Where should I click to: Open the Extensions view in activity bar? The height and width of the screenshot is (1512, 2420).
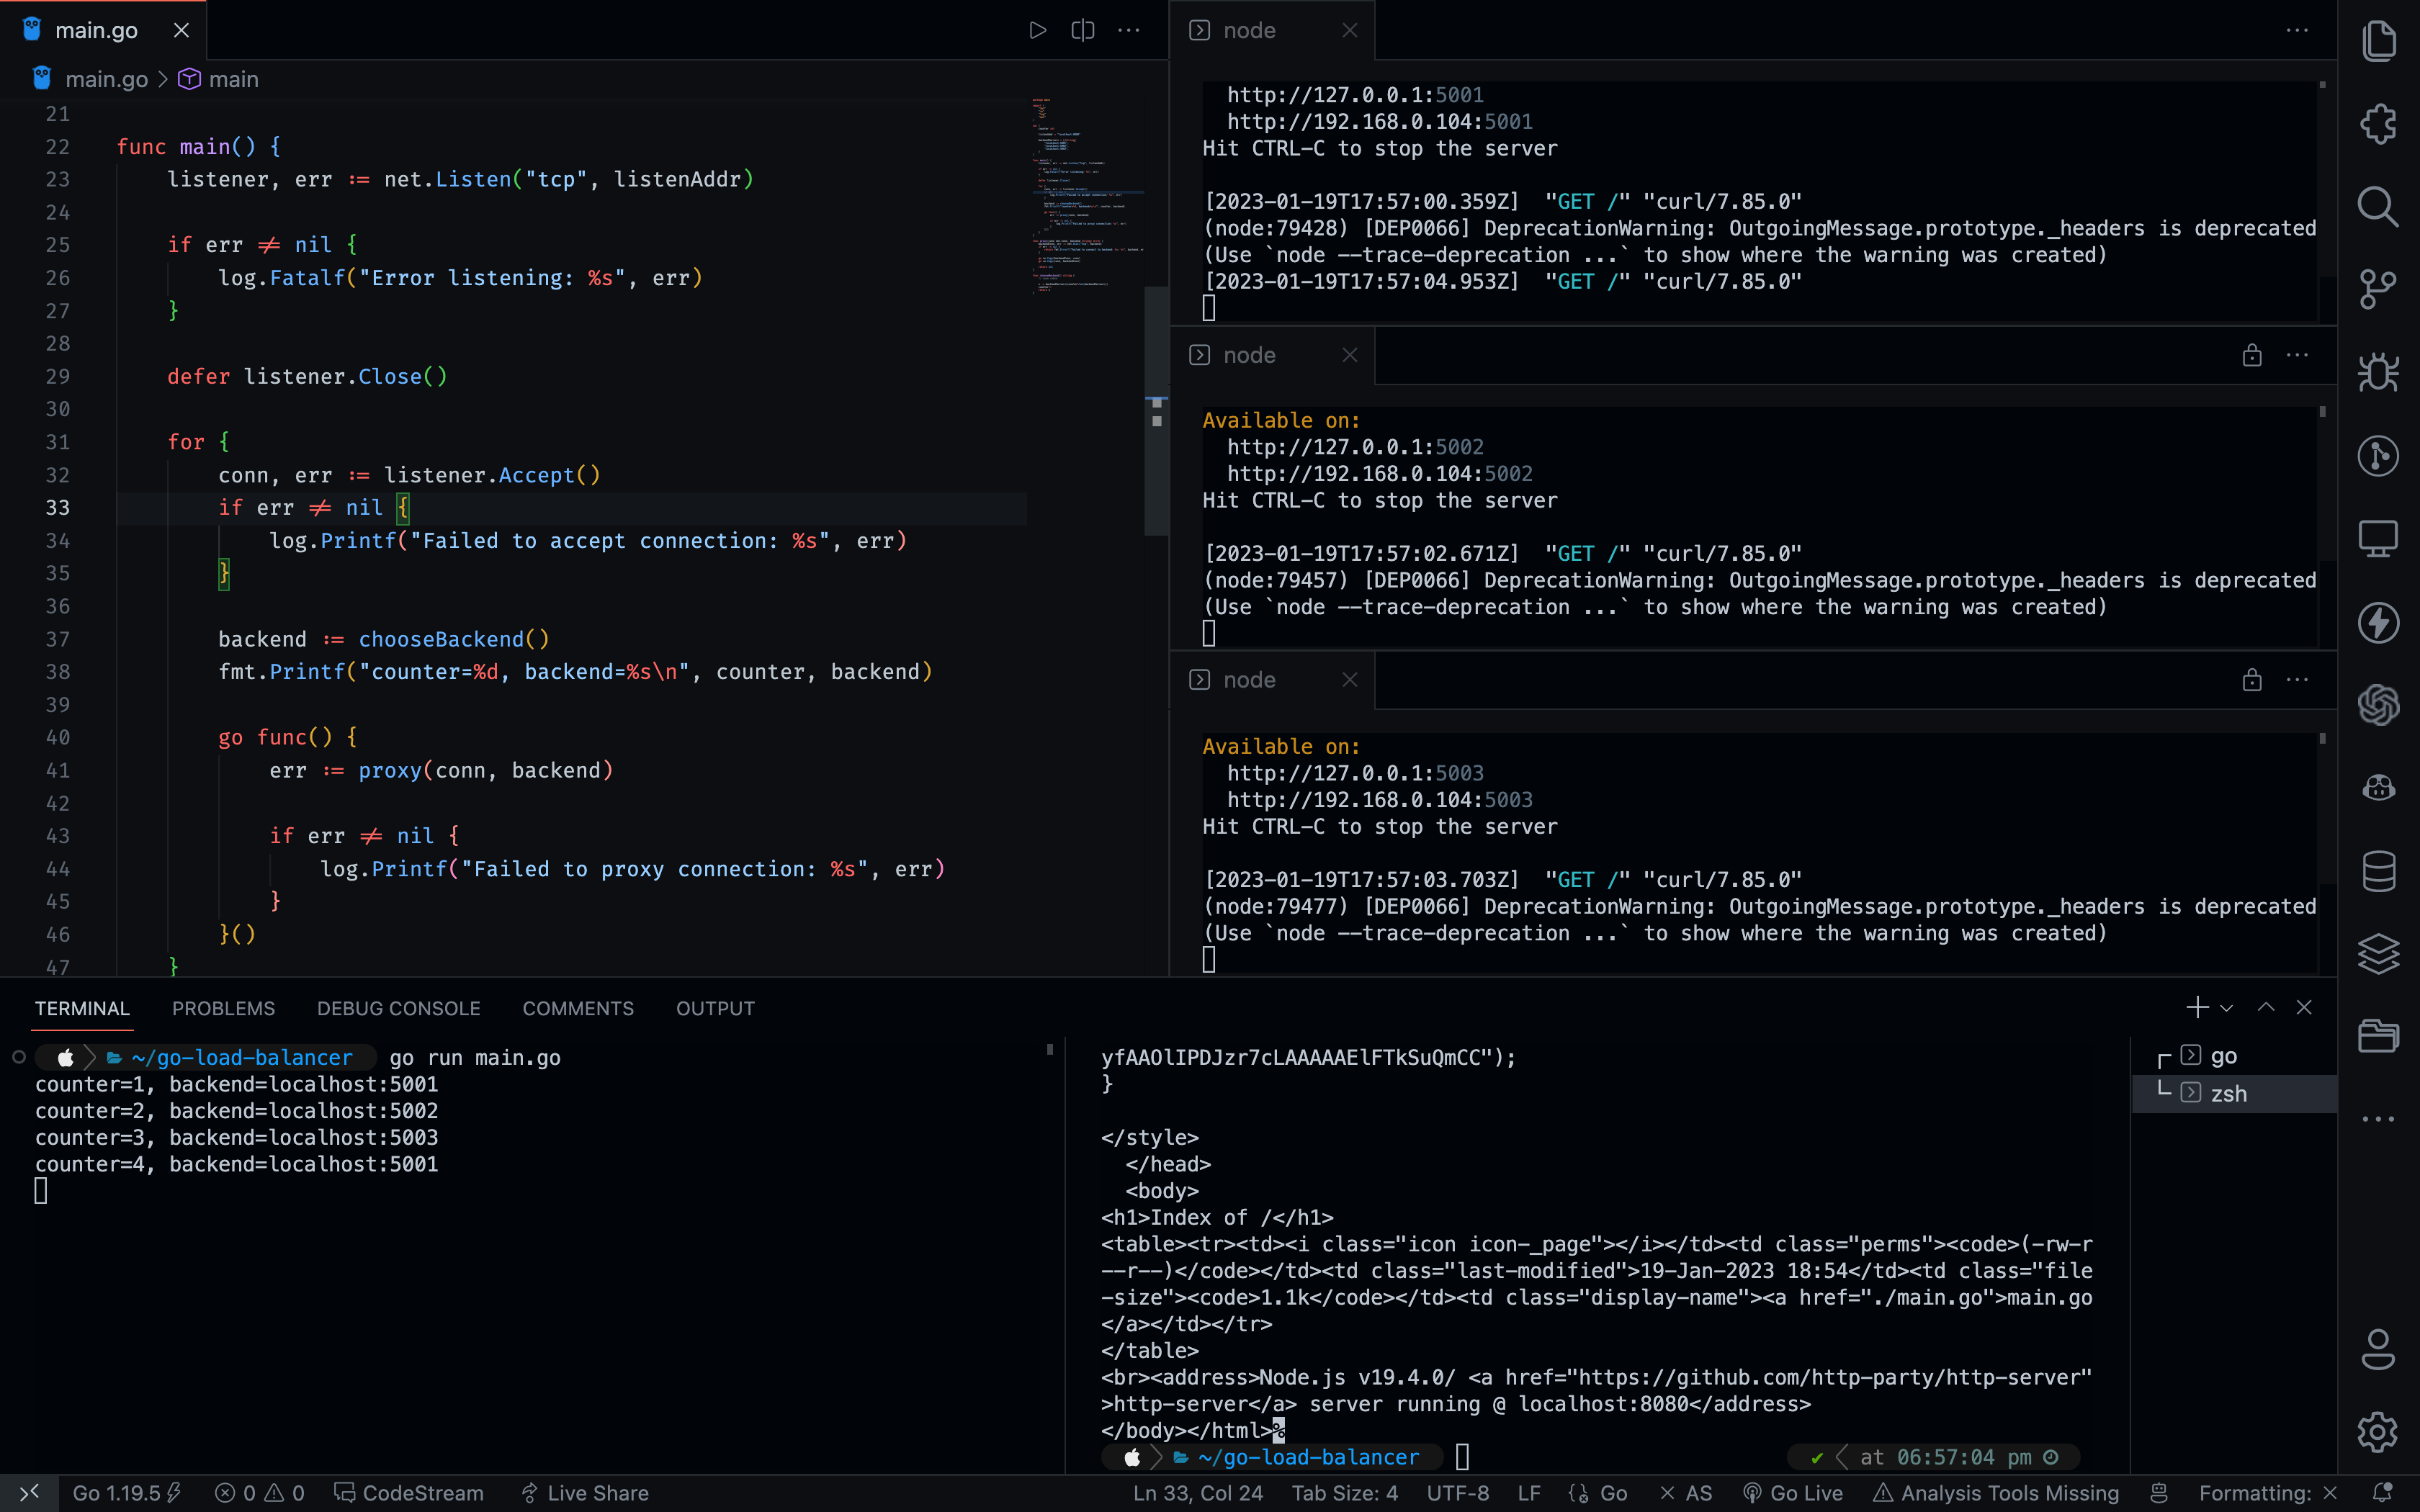[x=2378, y=124]
